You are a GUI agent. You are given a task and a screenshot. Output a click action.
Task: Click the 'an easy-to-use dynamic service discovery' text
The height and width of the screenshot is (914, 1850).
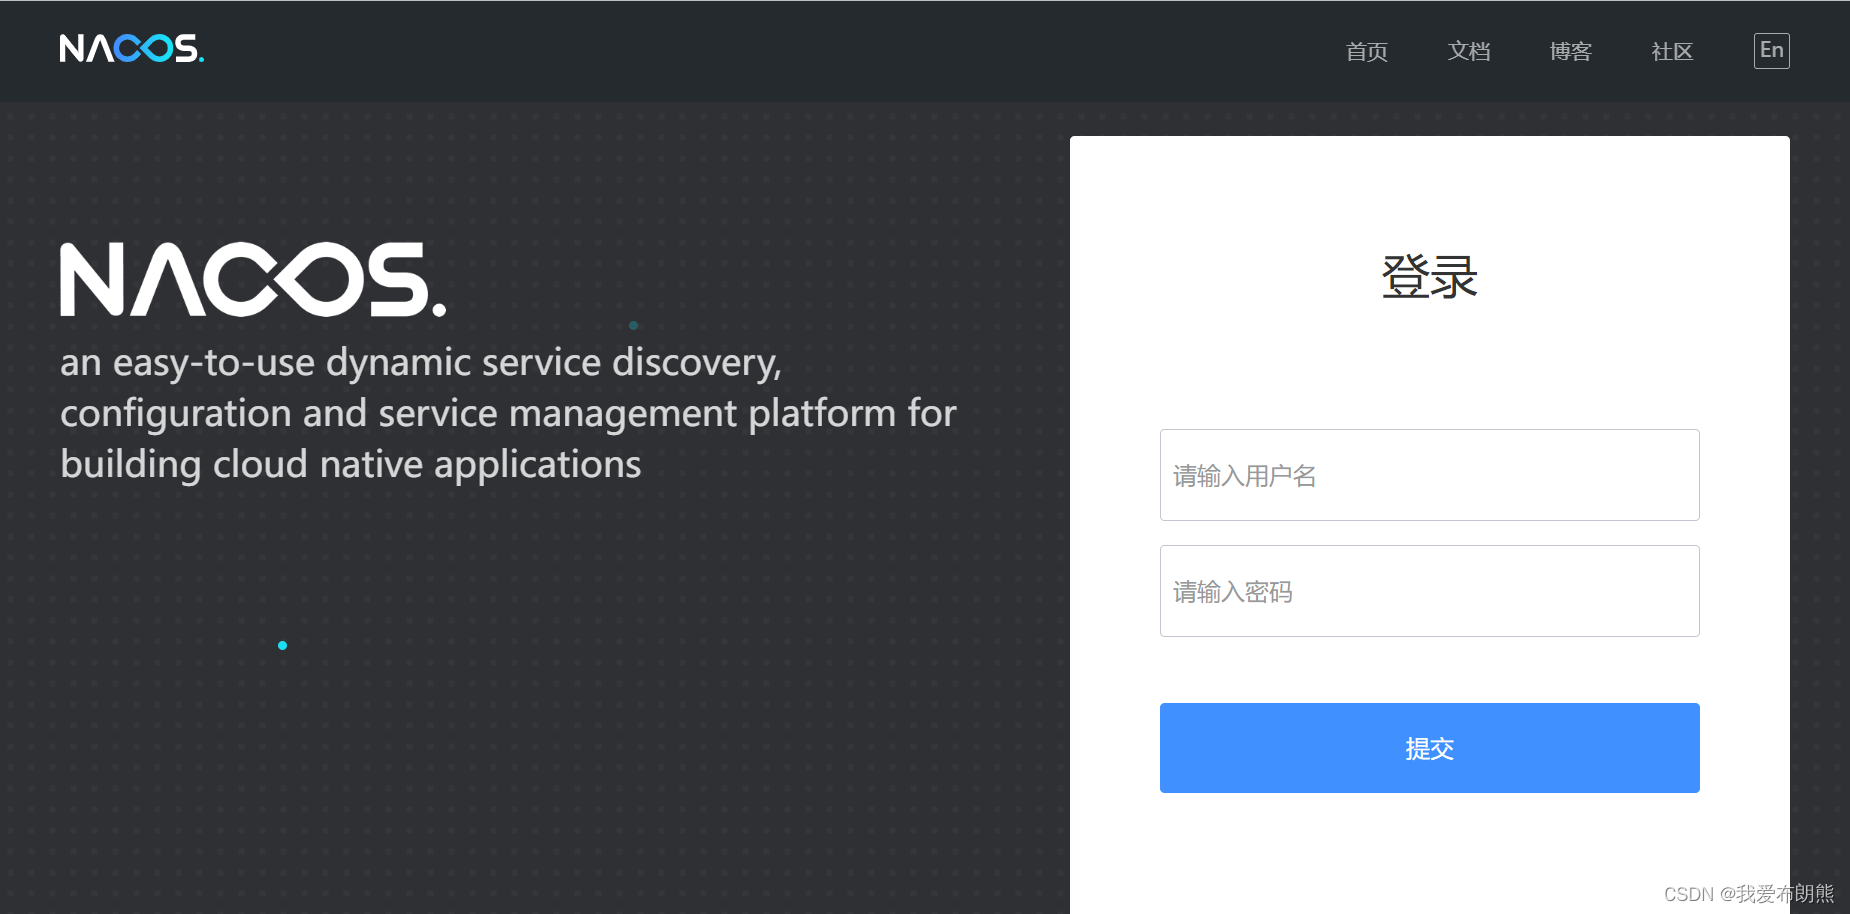pyautogui.click(x=420, y=363)
